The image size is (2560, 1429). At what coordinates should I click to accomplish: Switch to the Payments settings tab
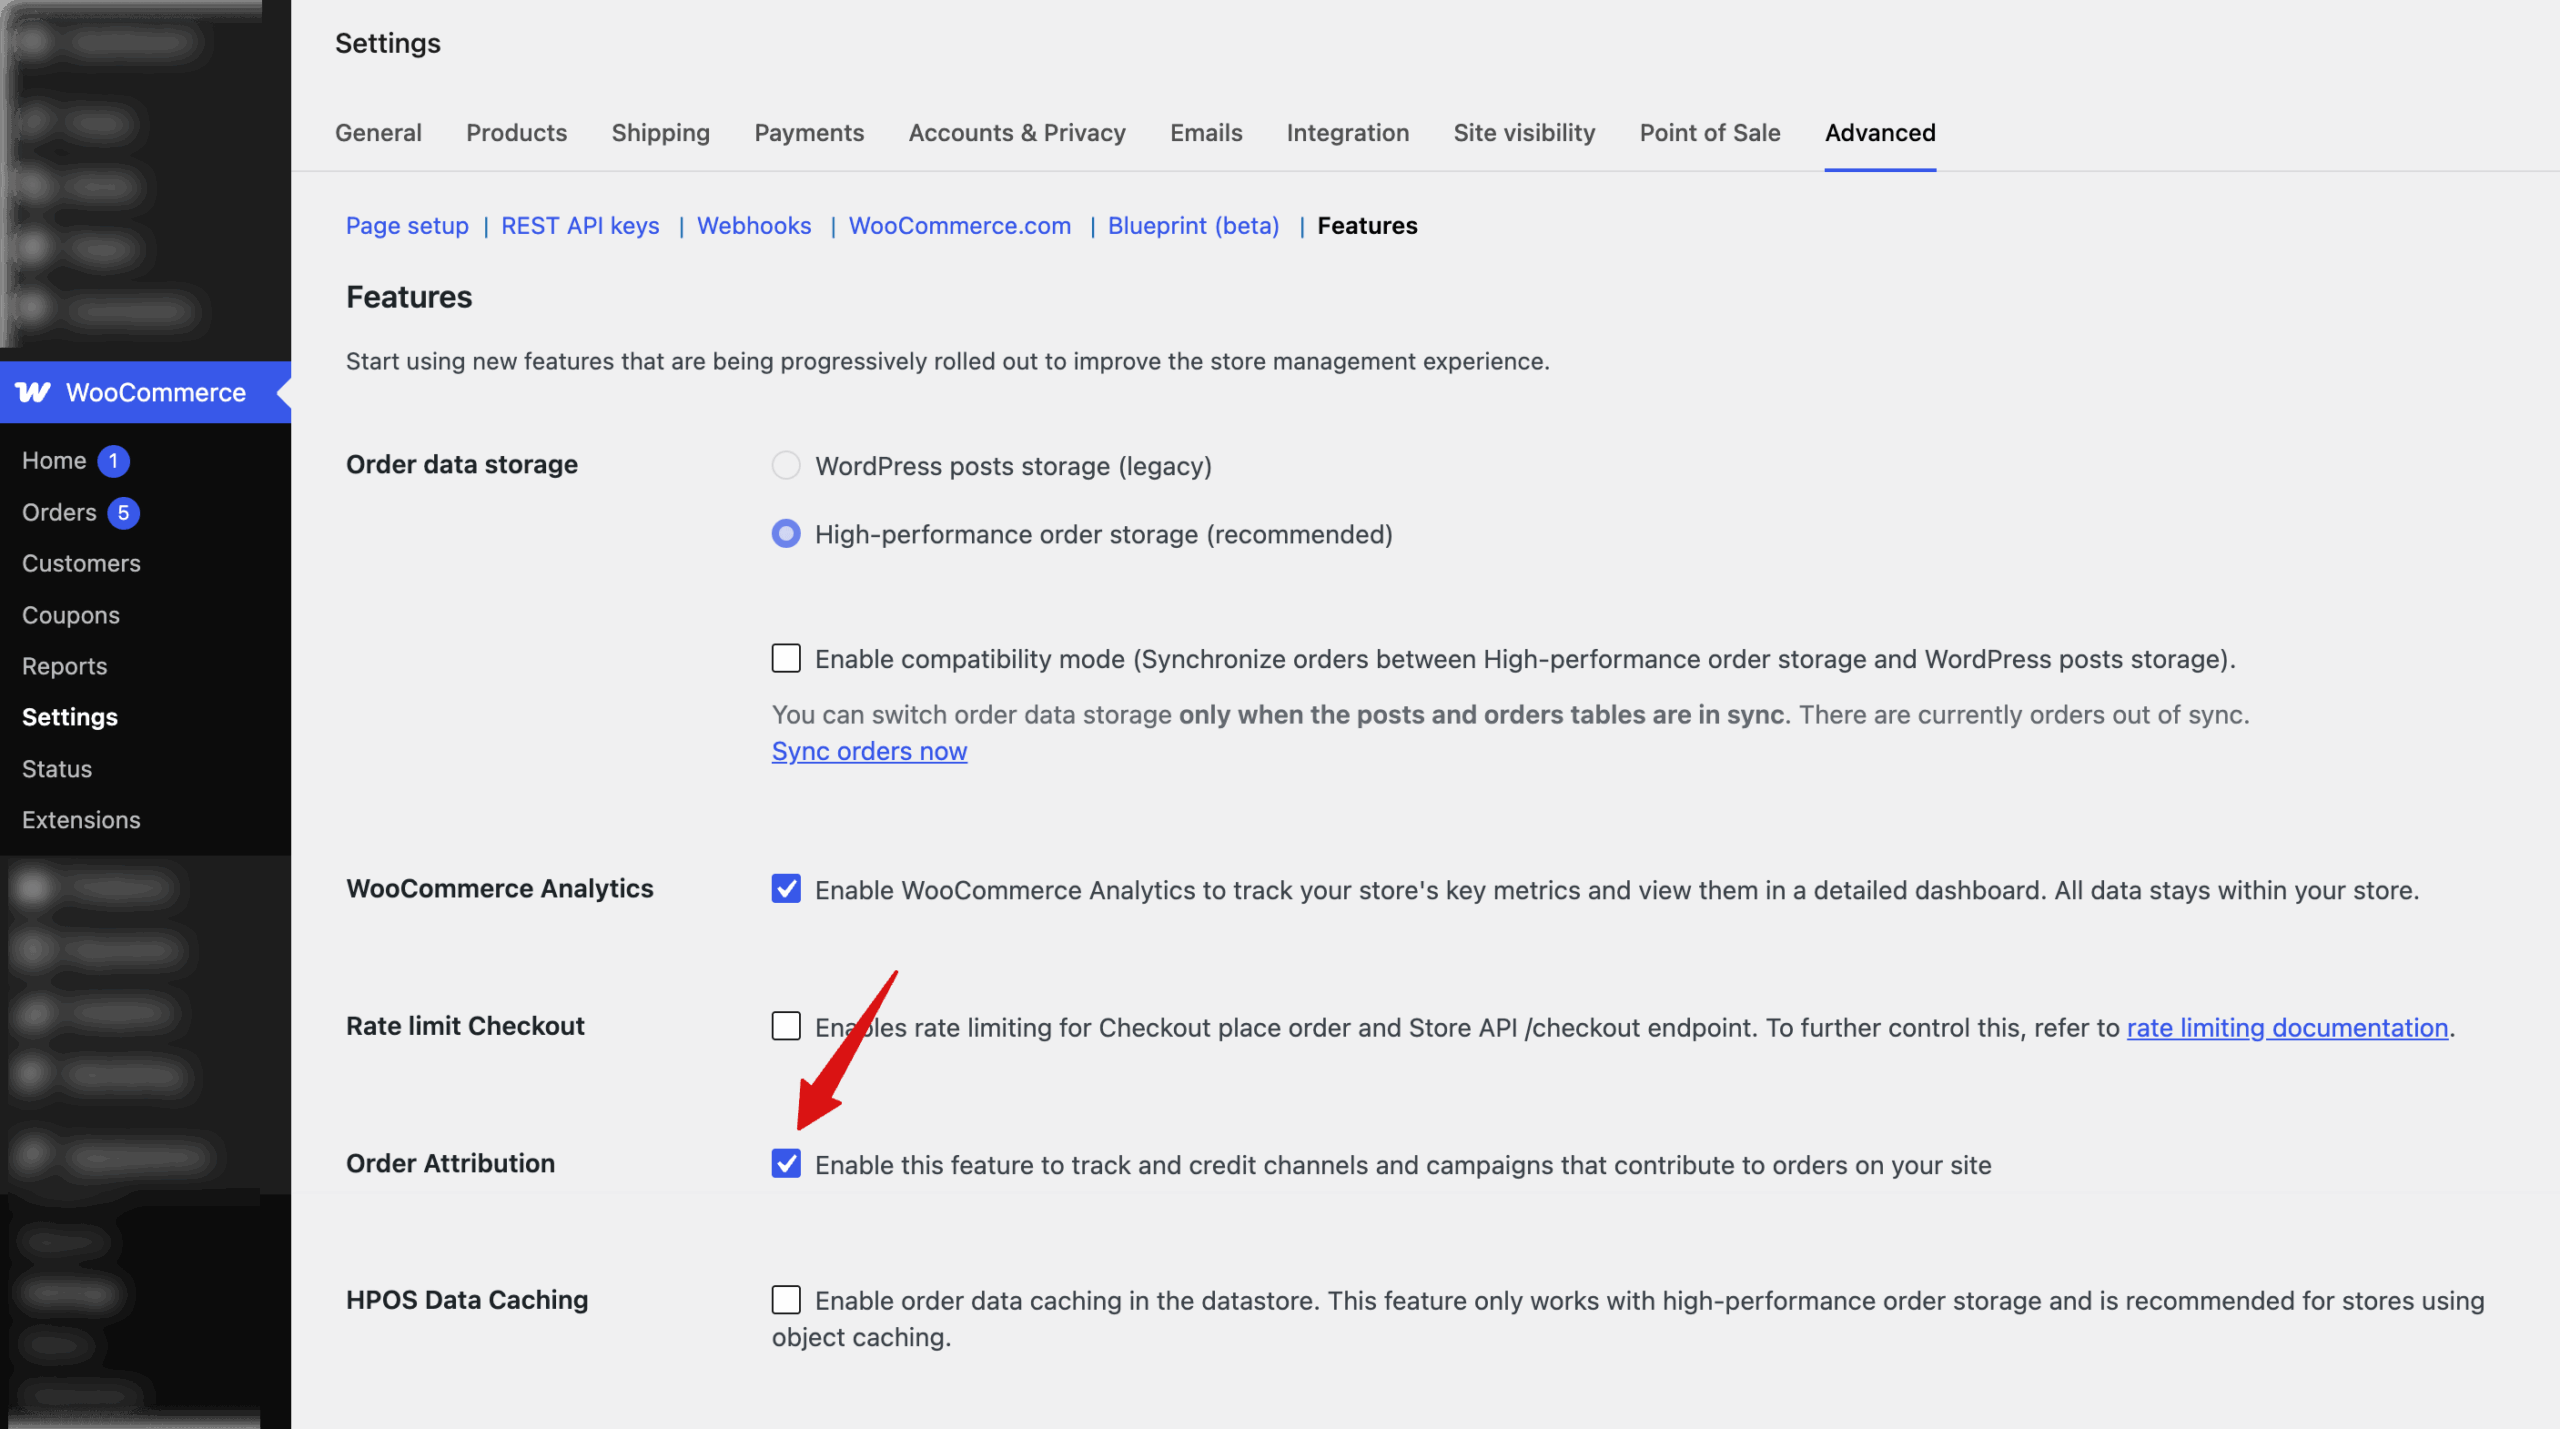809,132
